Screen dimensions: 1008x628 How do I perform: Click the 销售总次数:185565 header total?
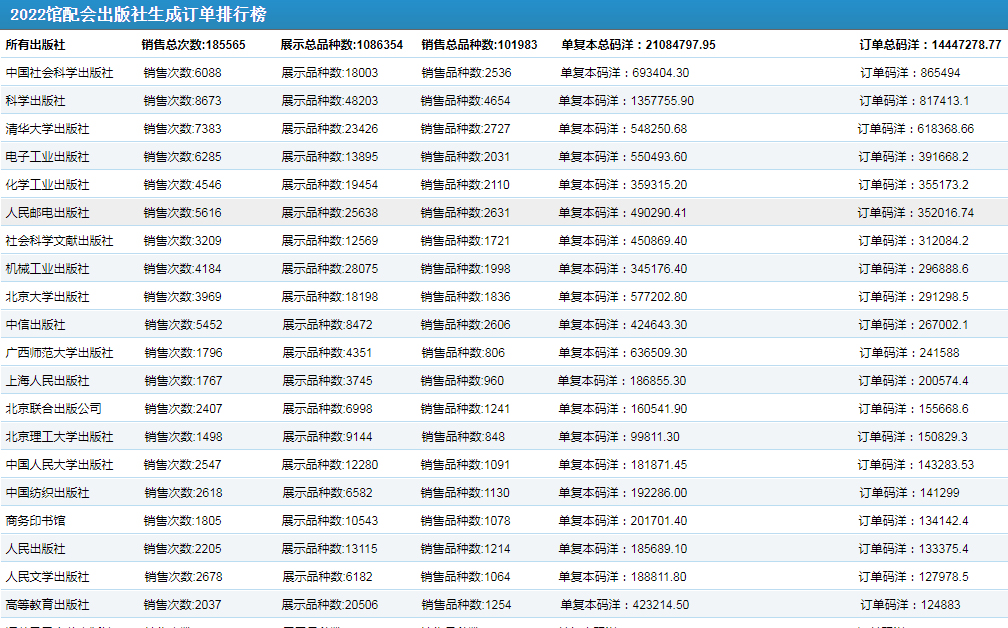(x=193, y=45)
